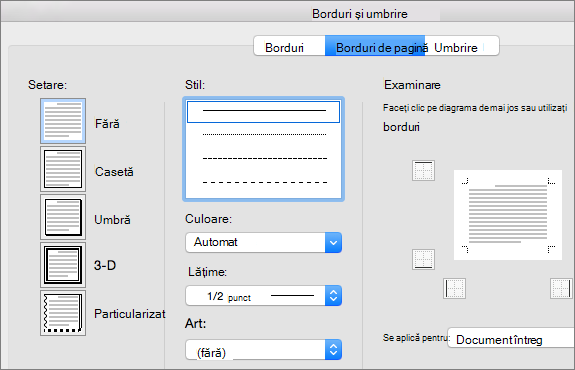575x370 pixels.
Task: Switch to the Borduri de pagină tab
Action: point(375,46)
